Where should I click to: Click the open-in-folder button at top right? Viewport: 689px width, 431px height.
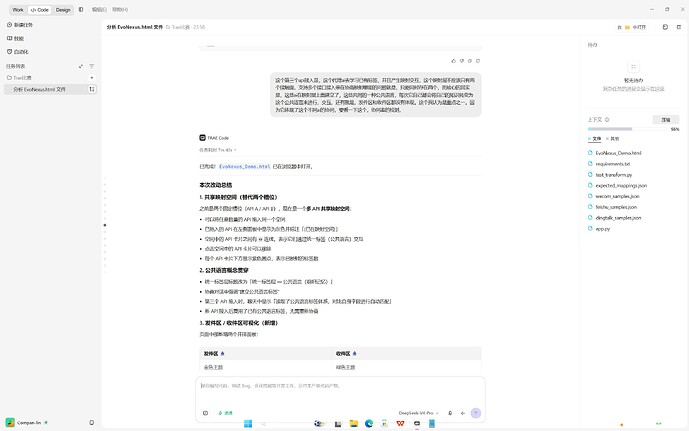tap(632, 27)
